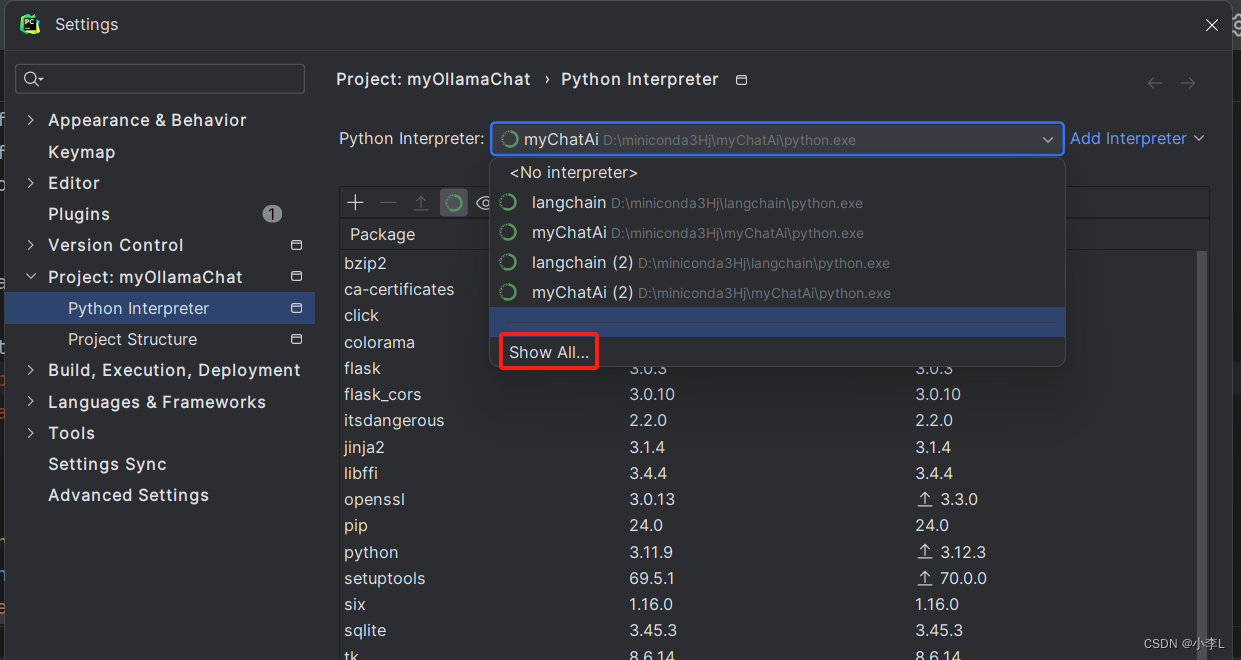This screenshot has width=1241, height=660.
Task: Click the install package plus icon
Action: pyautogui.click(x=355, y=202)
